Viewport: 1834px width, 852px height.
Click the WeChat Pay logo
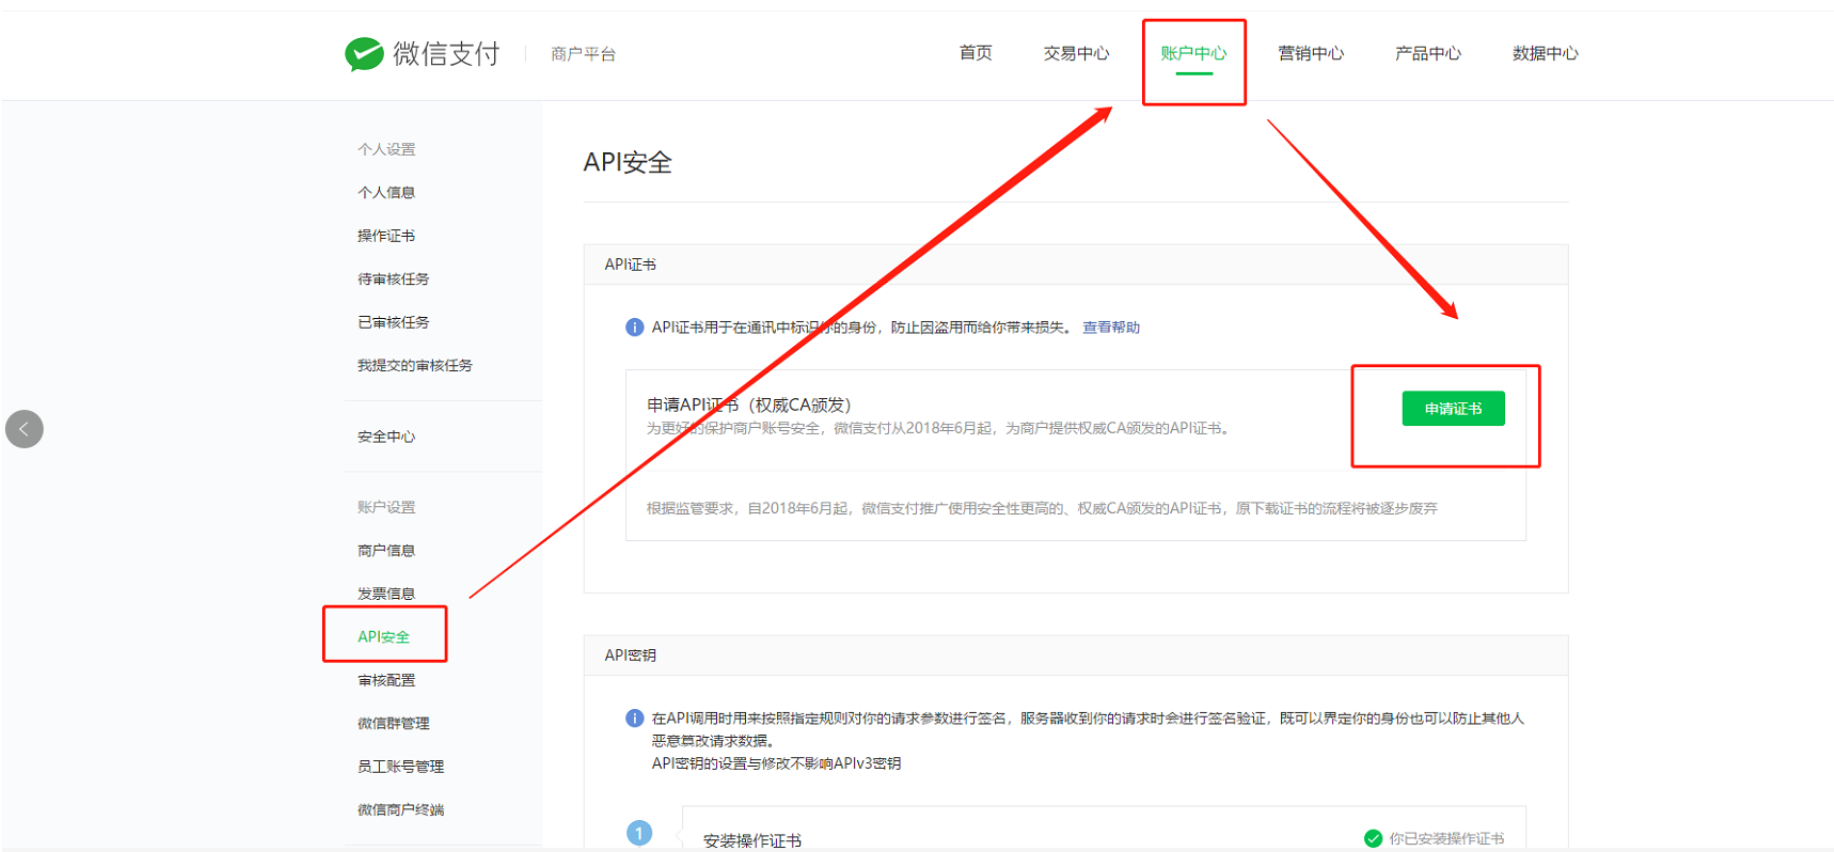[422, 53]
